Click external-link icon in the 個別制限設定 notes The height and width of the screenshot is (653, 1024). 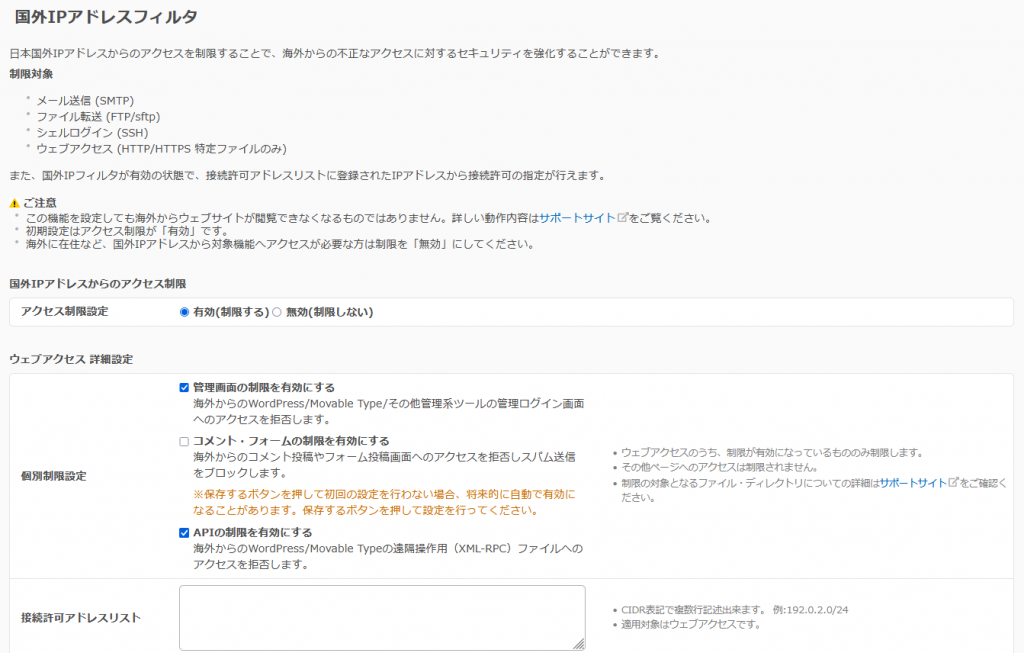click(x=953, y=483)
